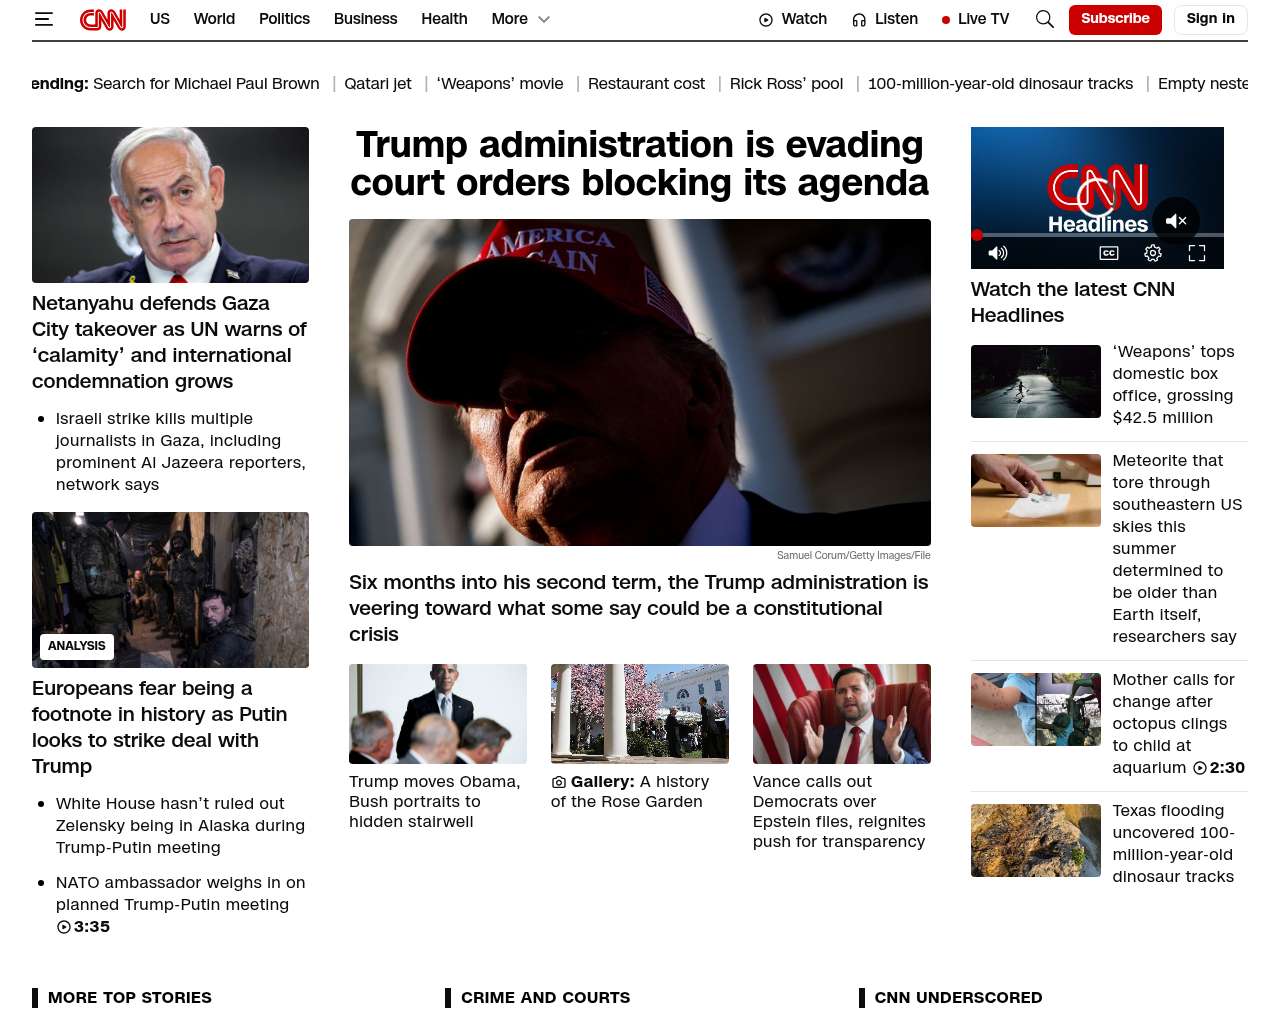
Task: Unmute the CNN Headlines video overlay
Action: click(1176, 221)
